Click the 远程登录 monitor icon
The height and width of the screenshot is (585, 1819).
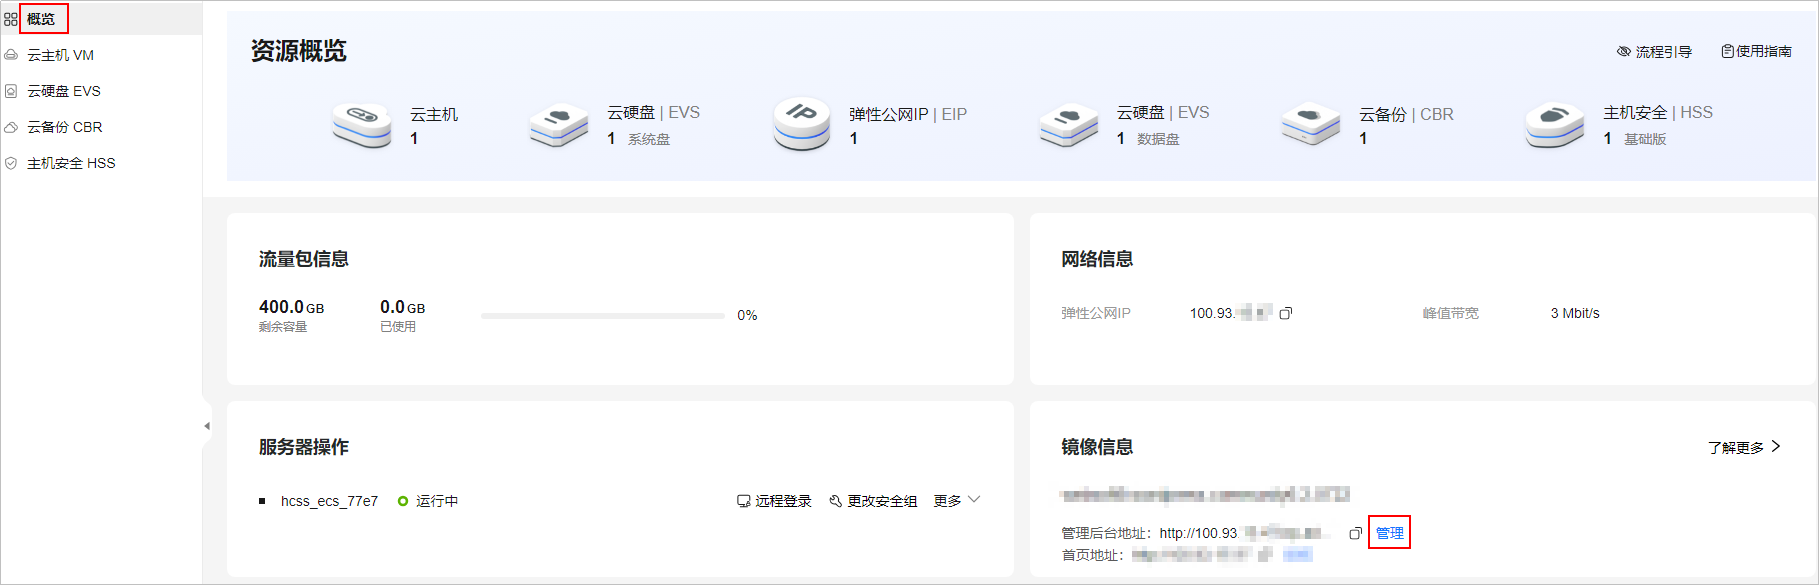[x=743, y=501]
